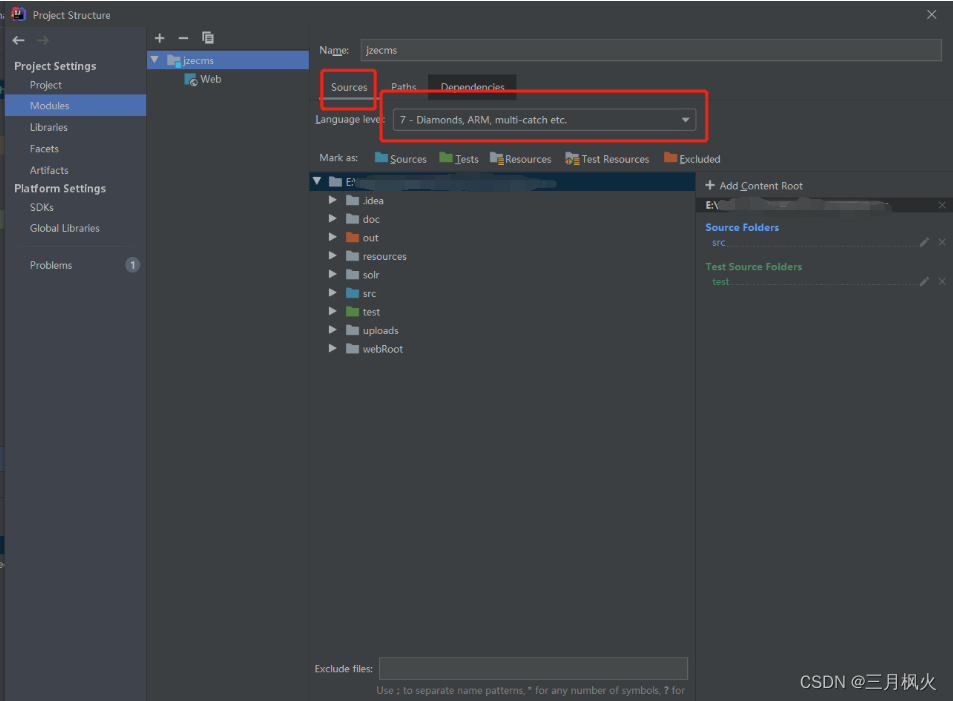Edit the src source folder properties
The height and width of the screenshot is (701, 953).
pos(924,242)
